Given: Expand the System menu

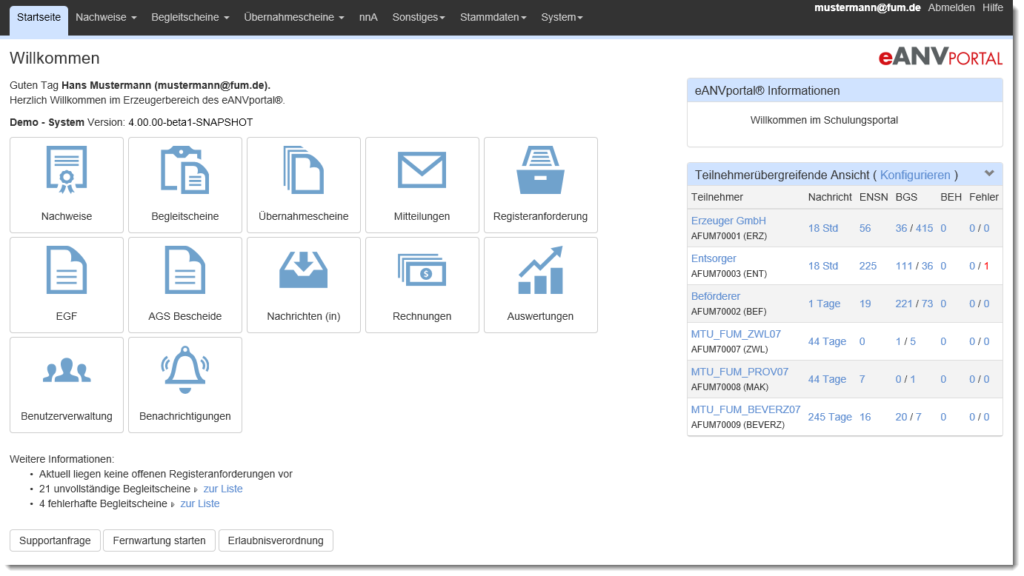Looking at the screenshot, I should (x=562, y=18).
